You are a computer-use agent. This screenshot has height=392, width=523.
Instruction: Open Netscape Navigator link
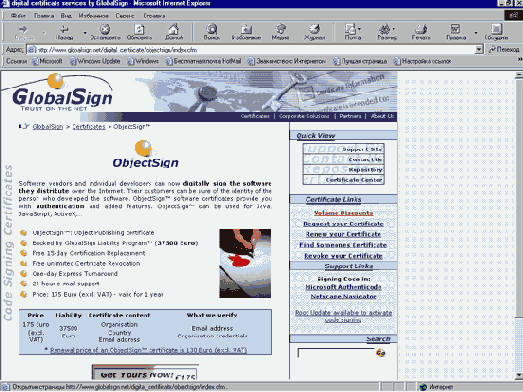coord(344,296)
